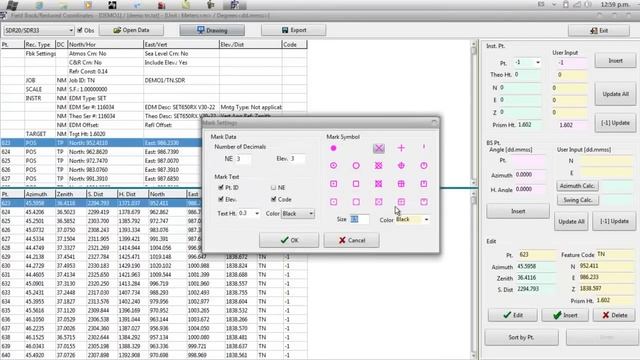Select the circle with crosshair mark symbol
The height and width of the screenshot is (360, 640).
click(x=401, y=166)
